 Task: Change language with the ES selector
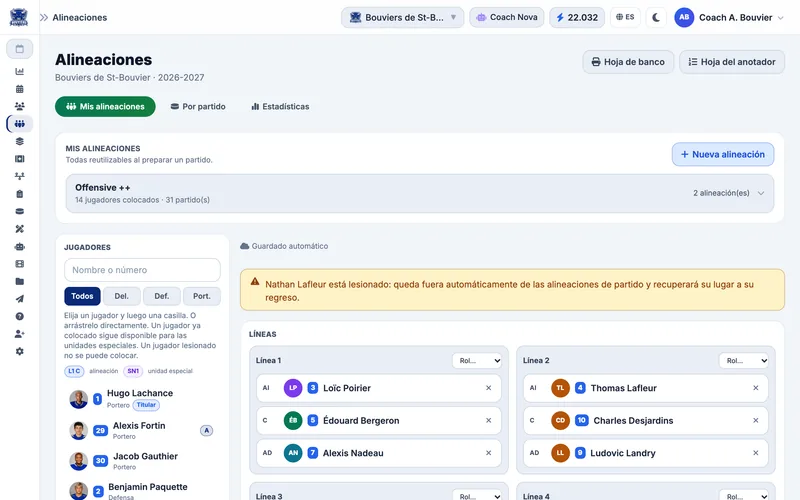(625, 17)
